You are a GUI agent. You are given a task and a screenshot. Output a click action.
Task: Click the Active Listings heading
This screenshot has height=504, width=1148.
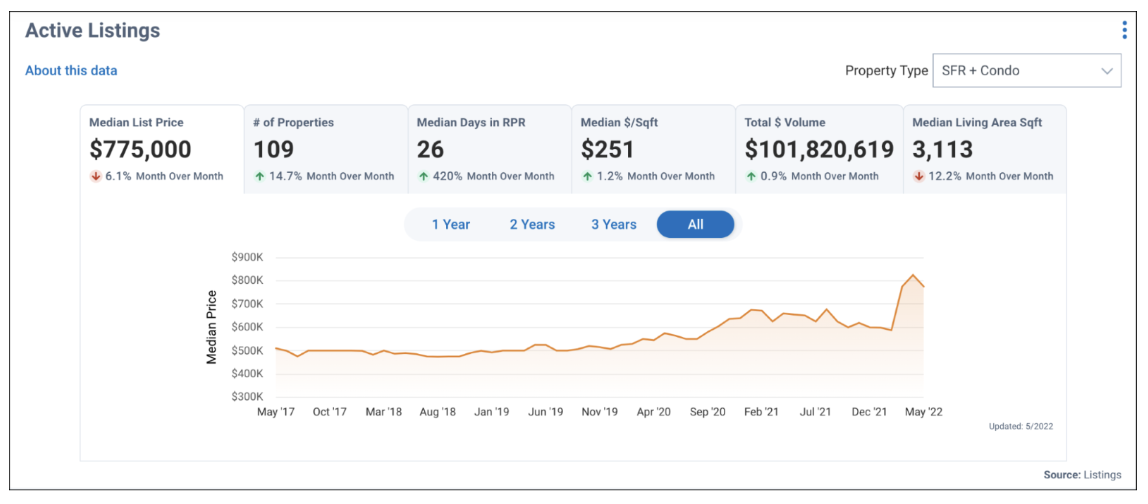pyautogui.click(x=92, y=31)
